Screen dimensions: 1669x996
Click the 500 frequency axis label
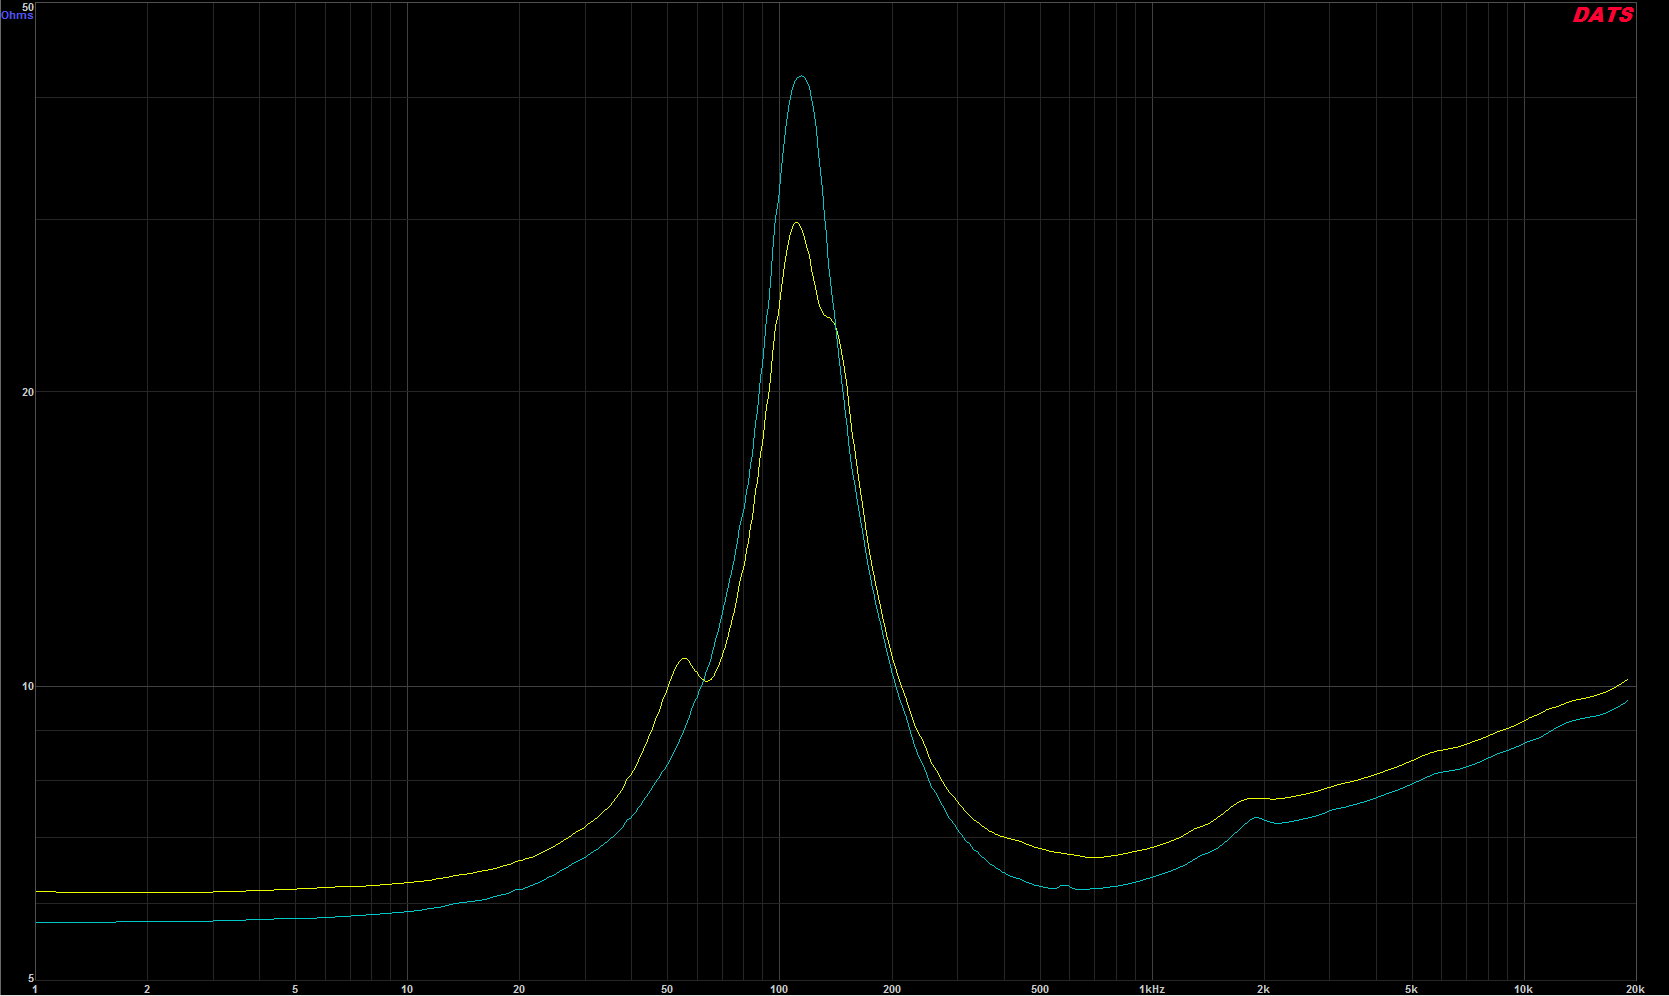coord(1040,990)
